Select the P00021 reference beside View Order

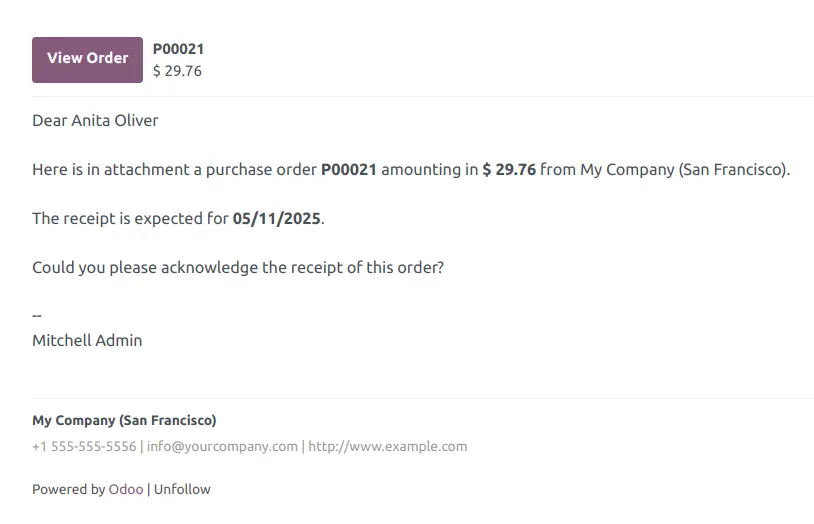tap(179, 49)
